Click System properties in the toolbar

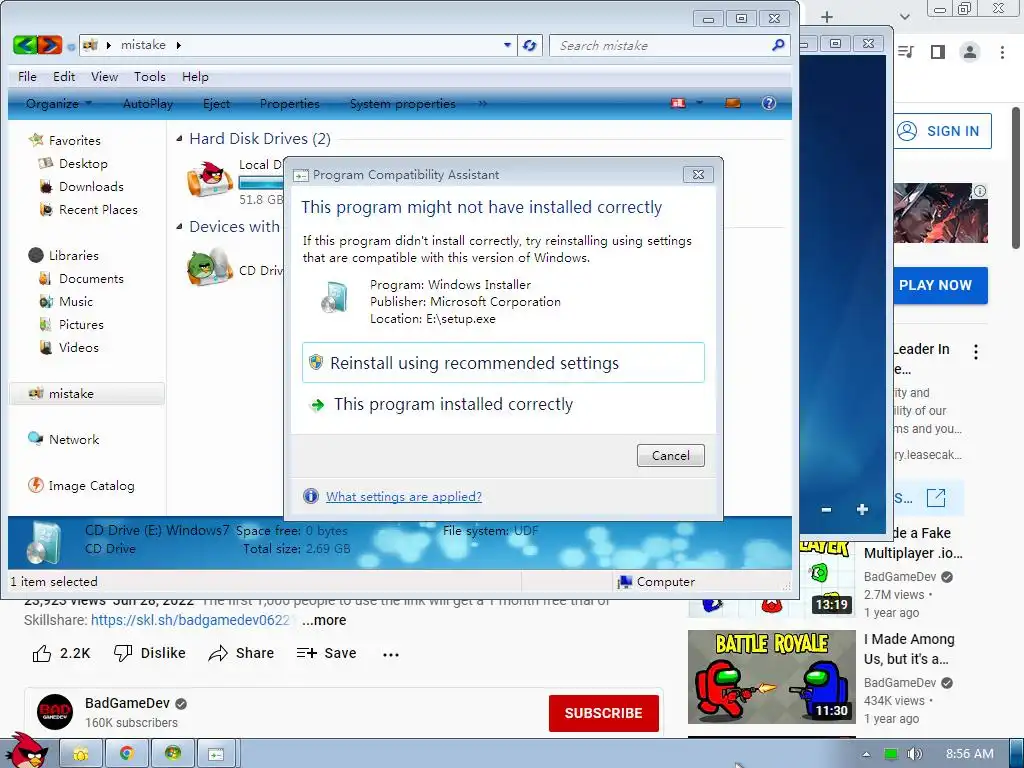(403, 103)
